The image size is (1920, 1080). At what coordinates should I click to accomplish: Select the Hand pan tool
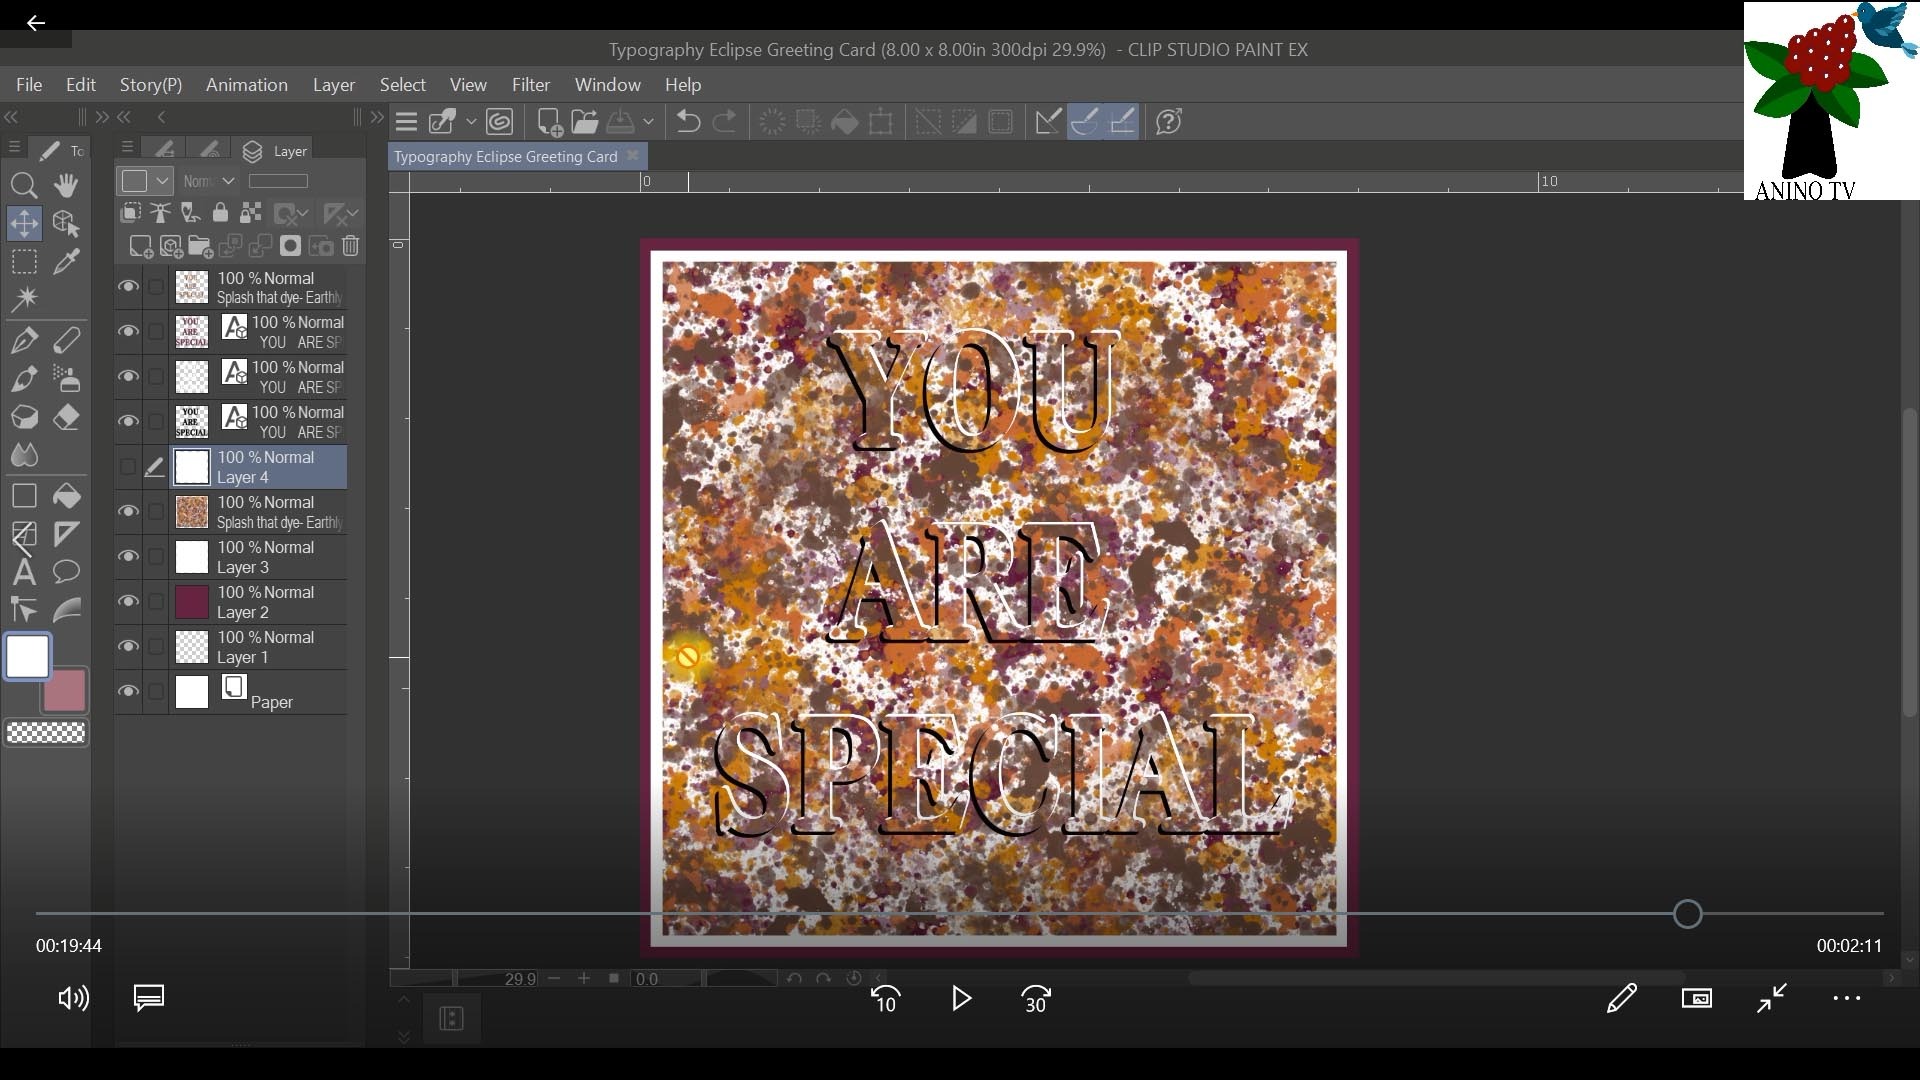tap(66, 185)
